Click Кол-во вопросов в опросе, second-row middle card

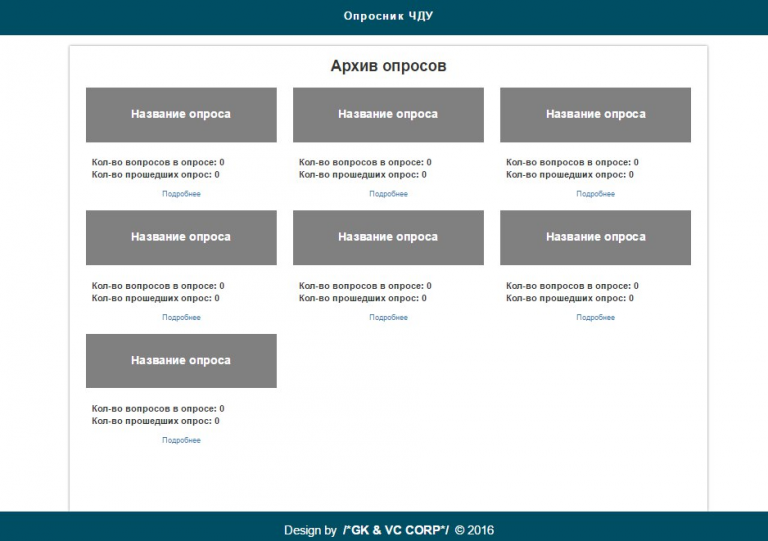pos(365,286)
